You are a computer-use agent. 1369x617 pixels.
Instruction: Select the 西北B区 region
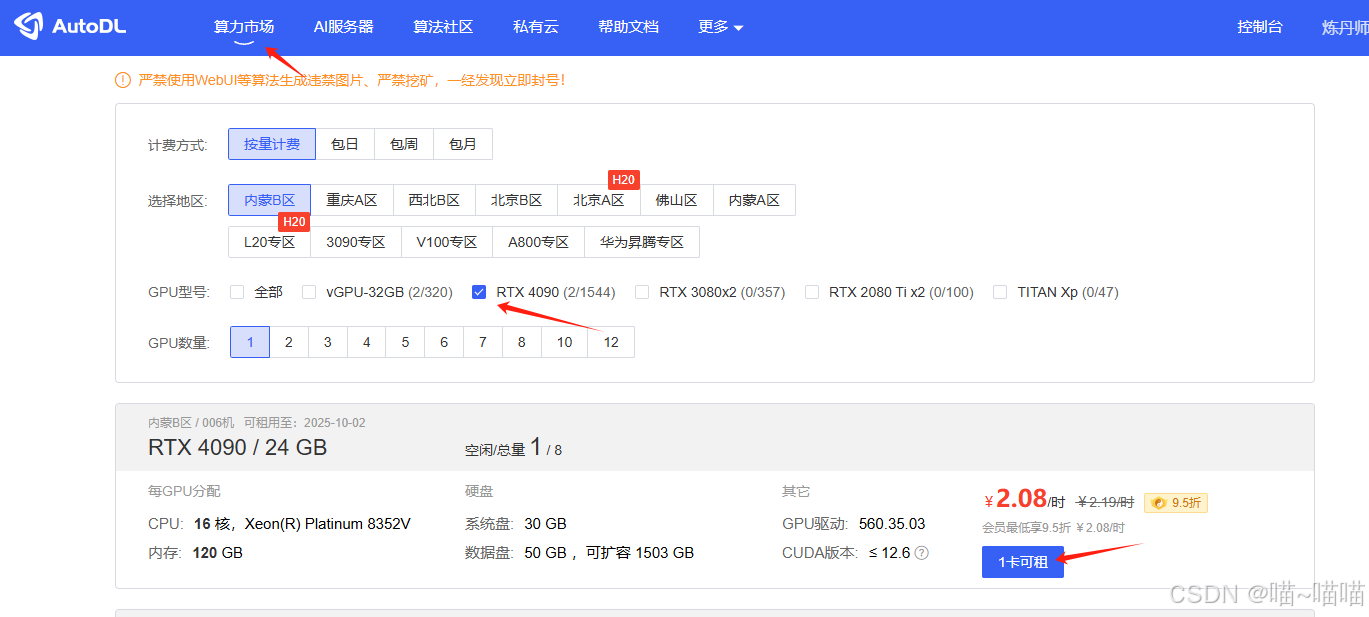click(434, 200)
